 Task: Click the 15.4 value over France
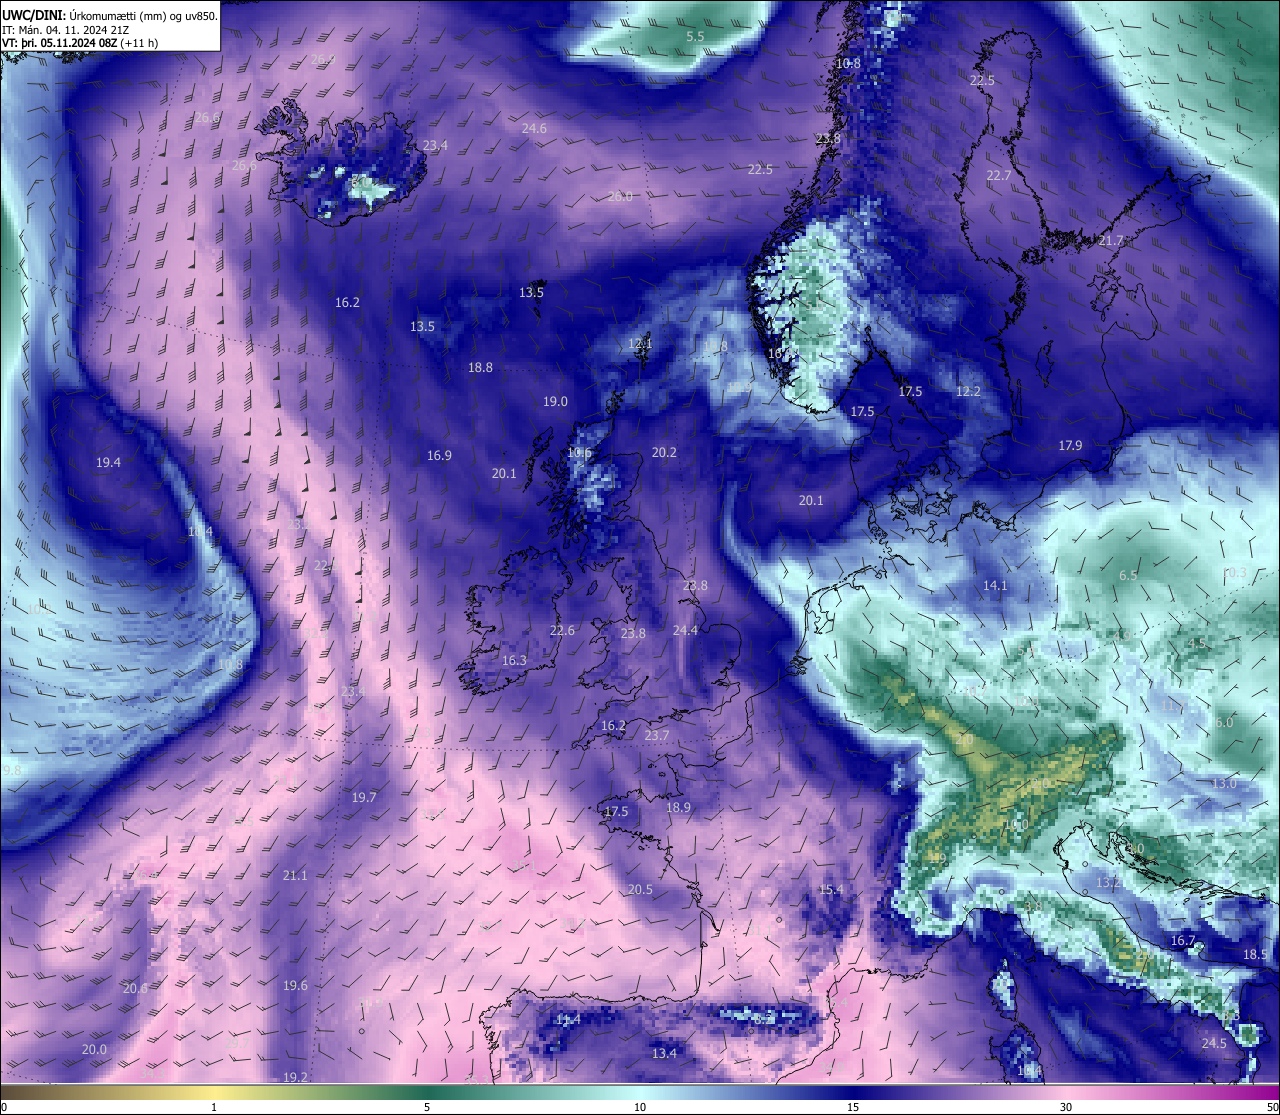tap(831, 889)
